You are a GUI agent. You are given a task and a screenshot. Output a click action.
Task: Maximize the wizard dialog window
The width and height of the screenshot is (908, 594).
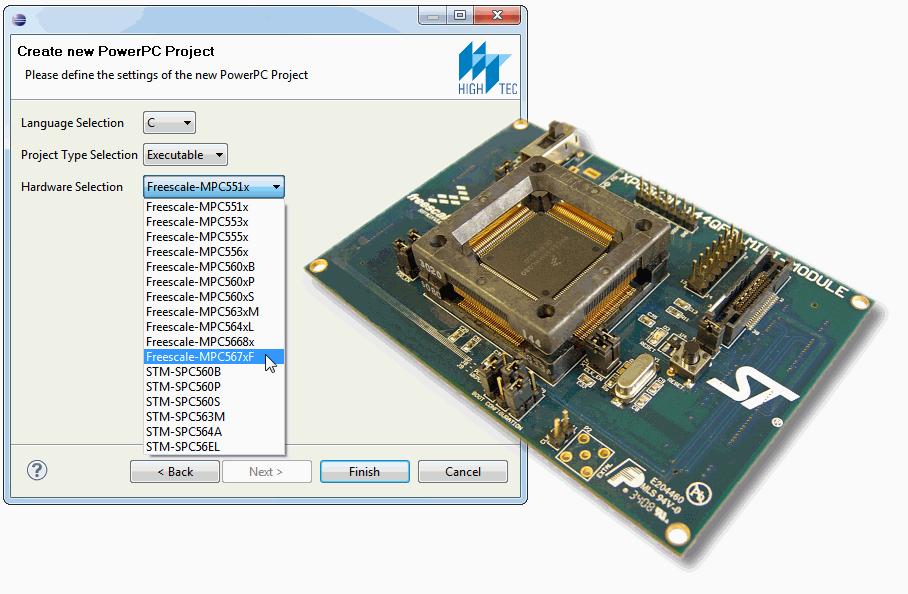point(460,16)
